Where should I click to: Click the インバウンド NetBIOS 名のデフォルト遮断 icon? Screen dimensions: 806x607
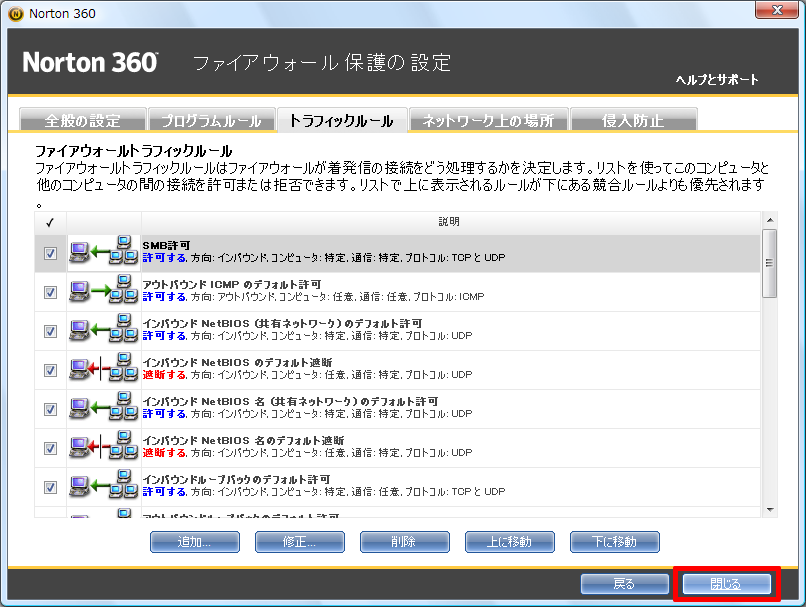pos(103,448)
